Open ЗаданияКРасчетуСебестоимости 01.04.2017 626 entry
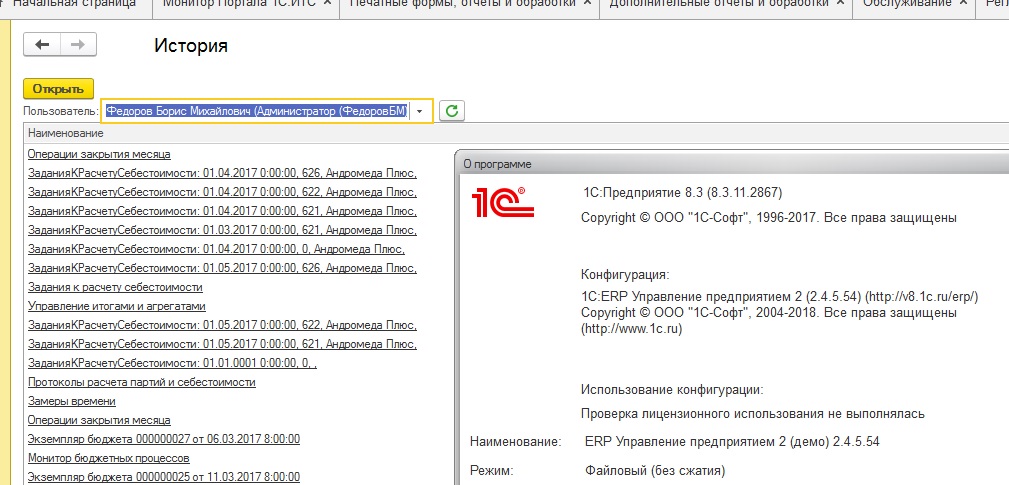The width and height of the screenshot is (1009, 485). (222, 173)
